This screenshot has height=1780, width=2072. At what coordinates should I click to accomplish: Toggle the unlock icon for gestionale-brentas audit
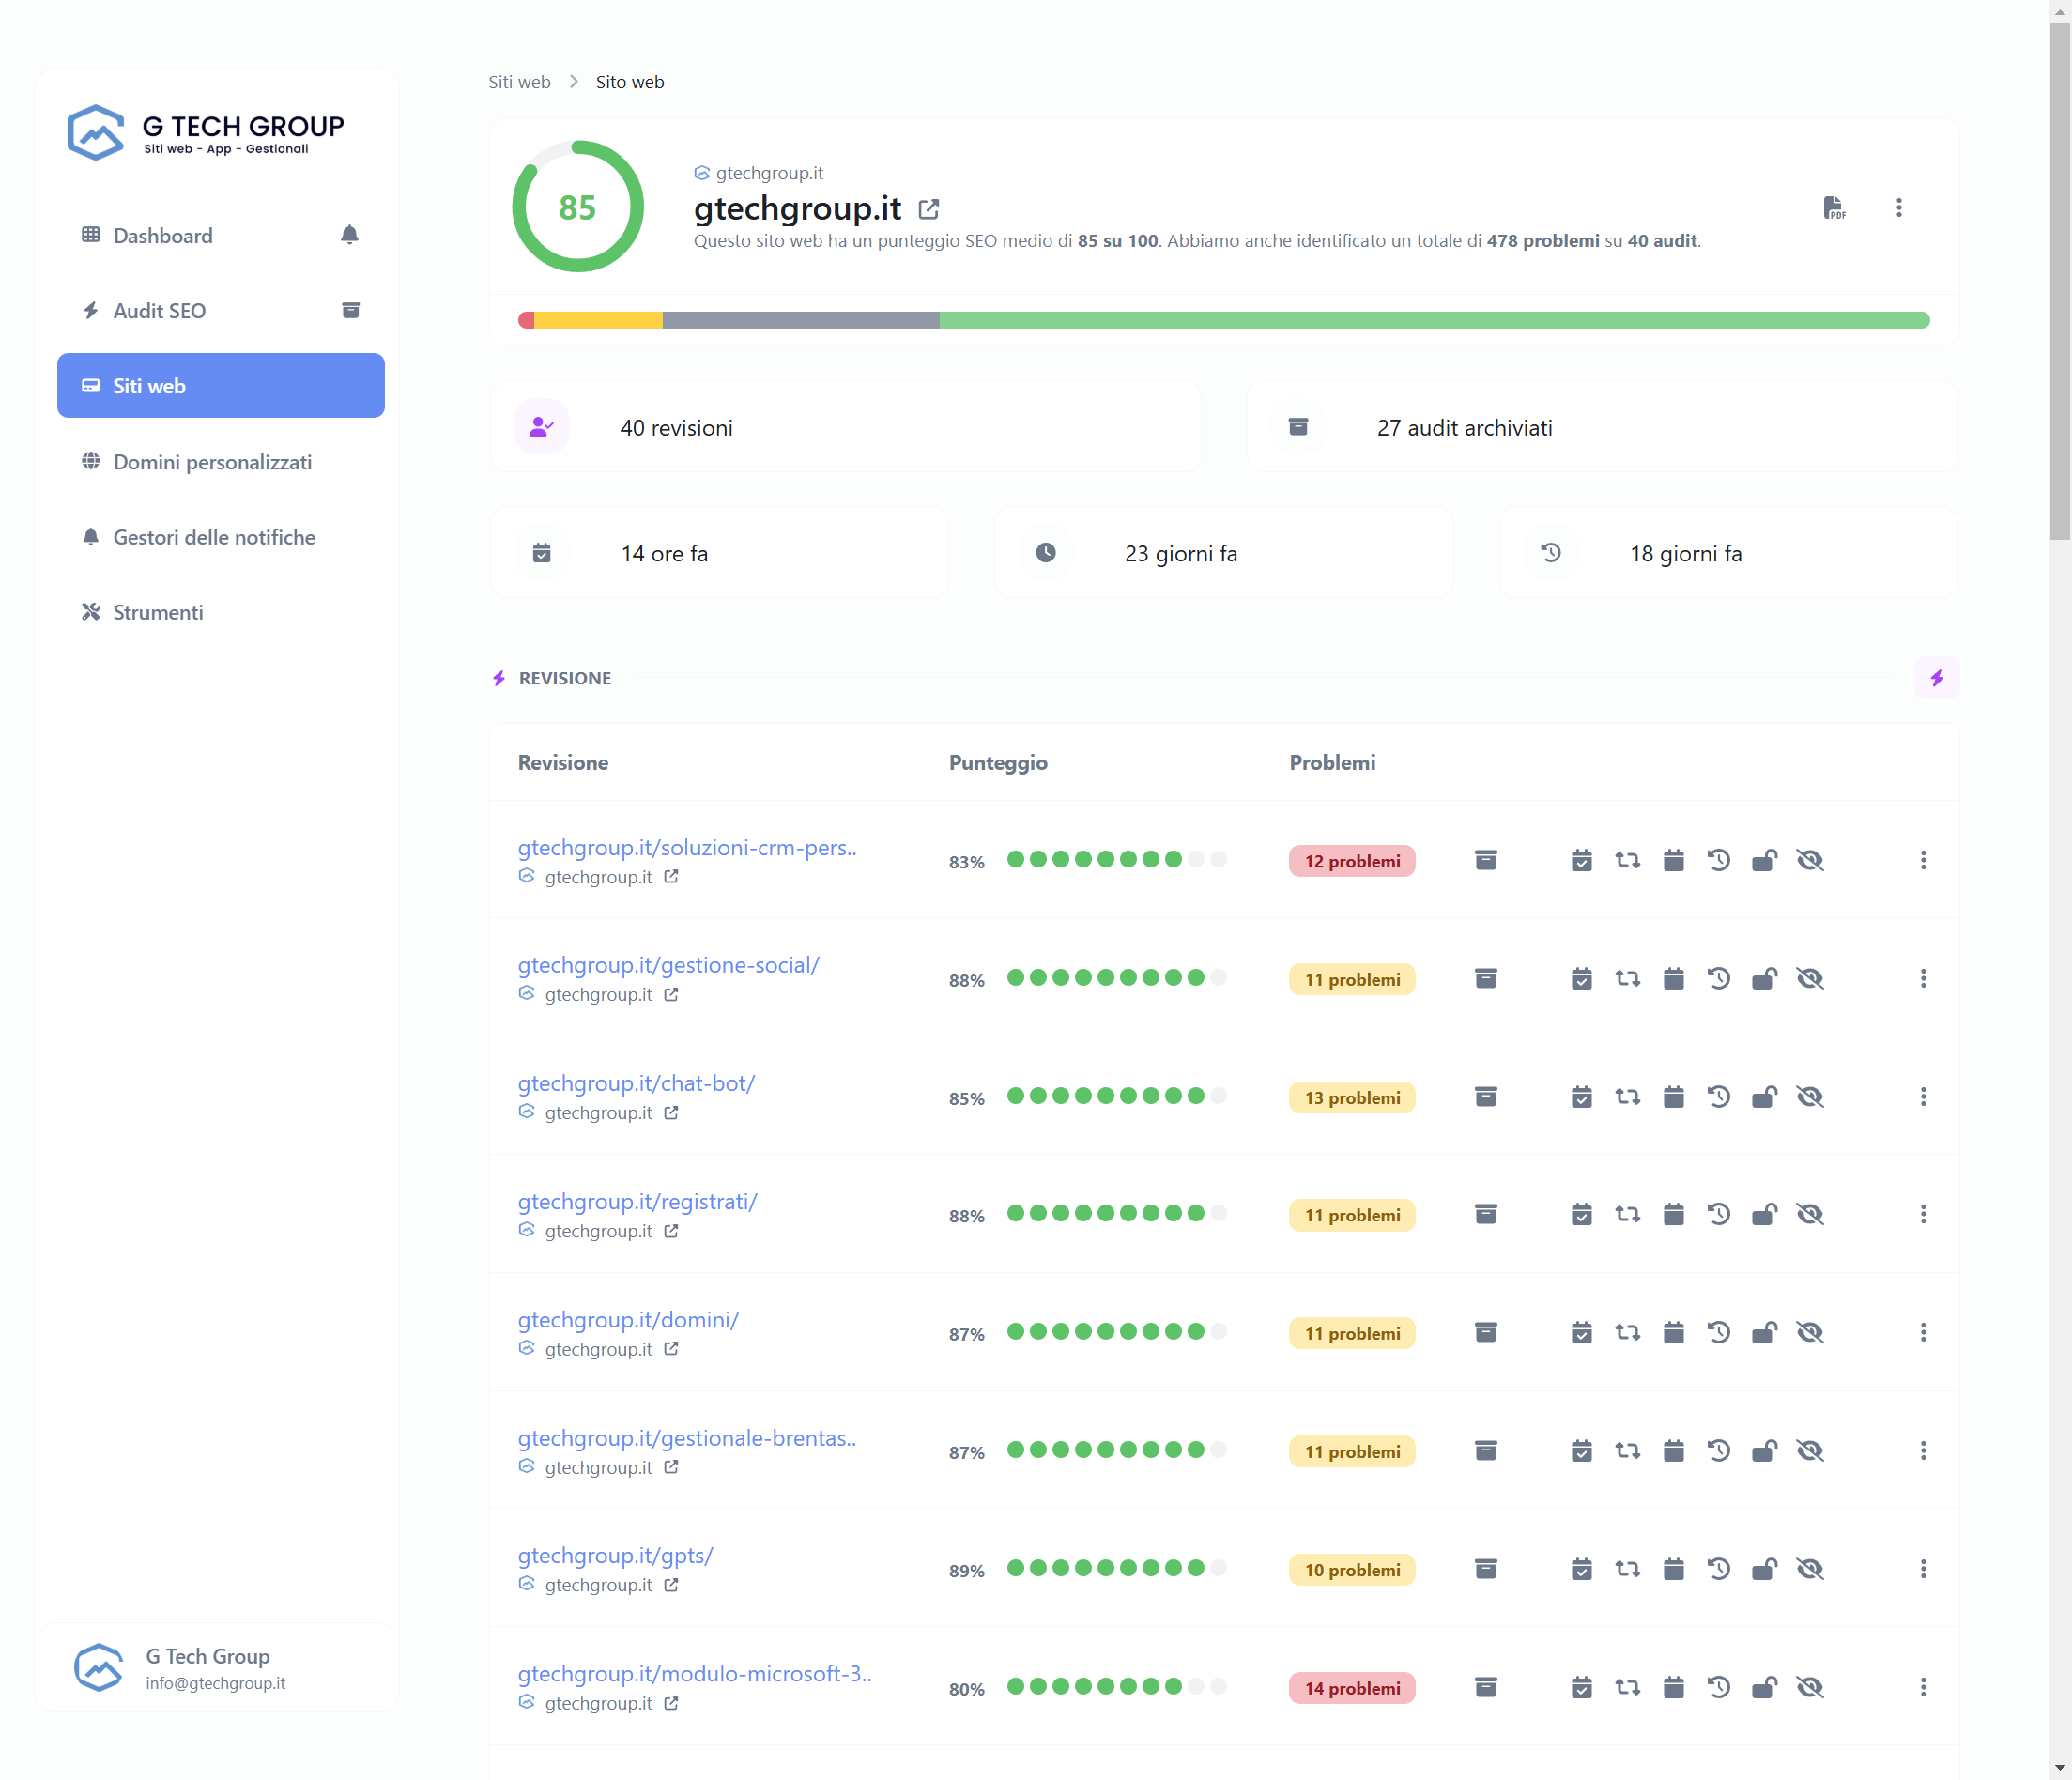point(1764,1450)
